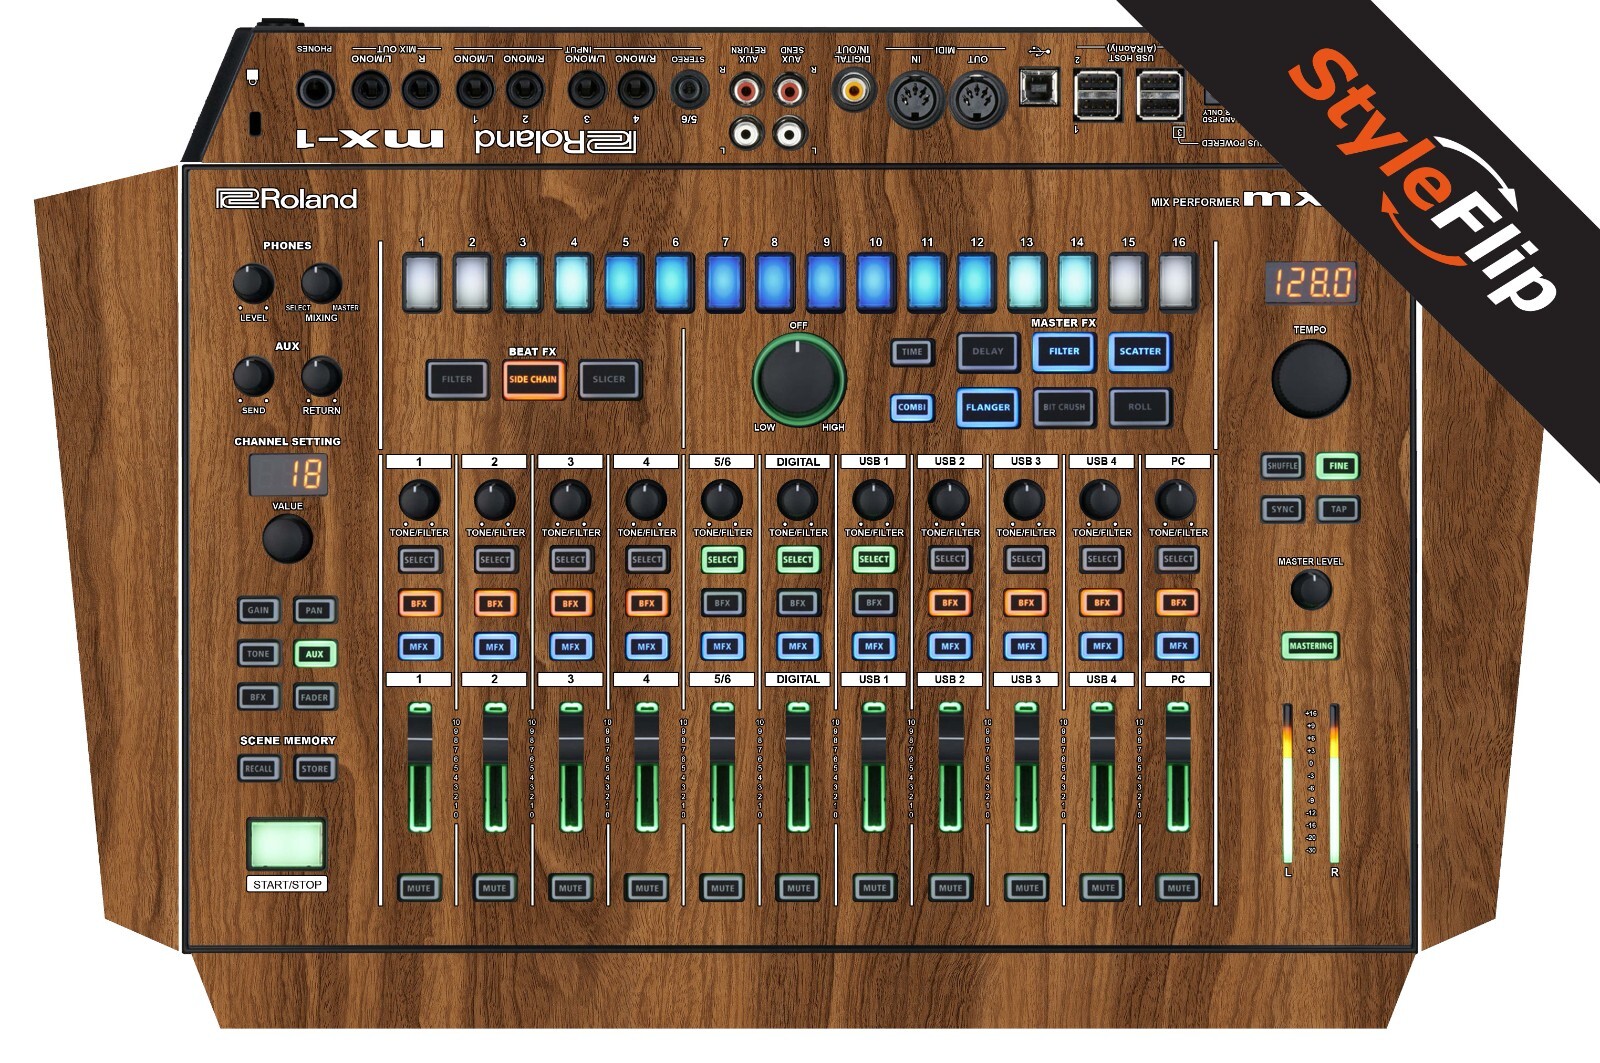Image resolution: width=1600 pixels, height=1063 pixels.
Task: Mute the PC channel
Action: [x=1178, y=888]
